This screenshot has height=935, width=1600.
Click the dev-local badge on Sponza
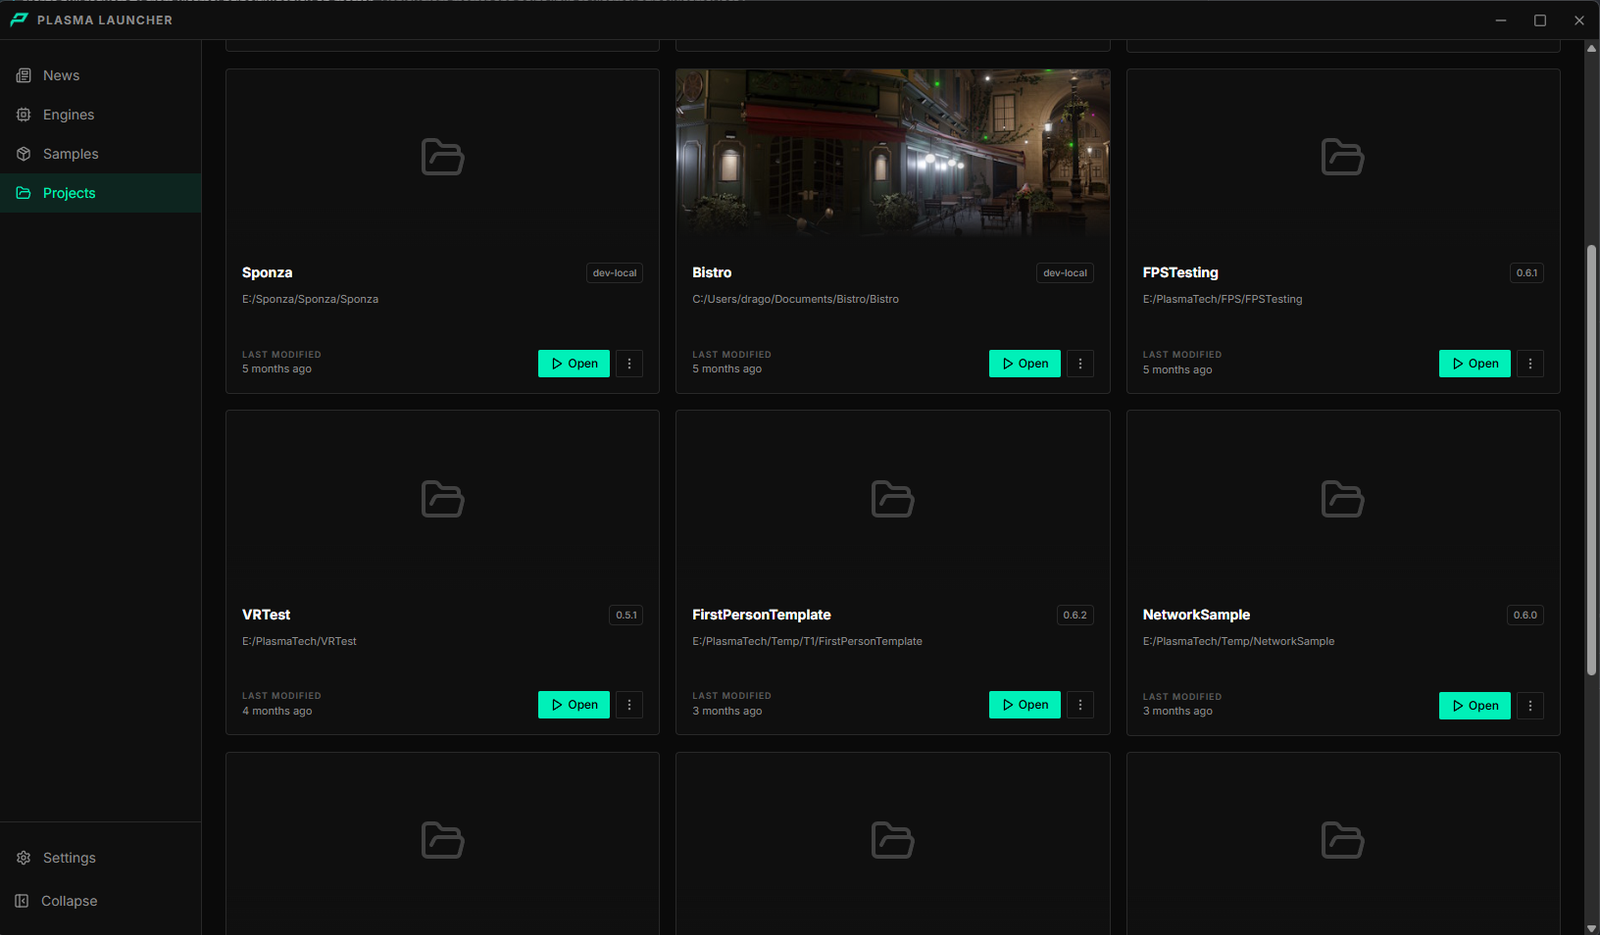point(614,273)
